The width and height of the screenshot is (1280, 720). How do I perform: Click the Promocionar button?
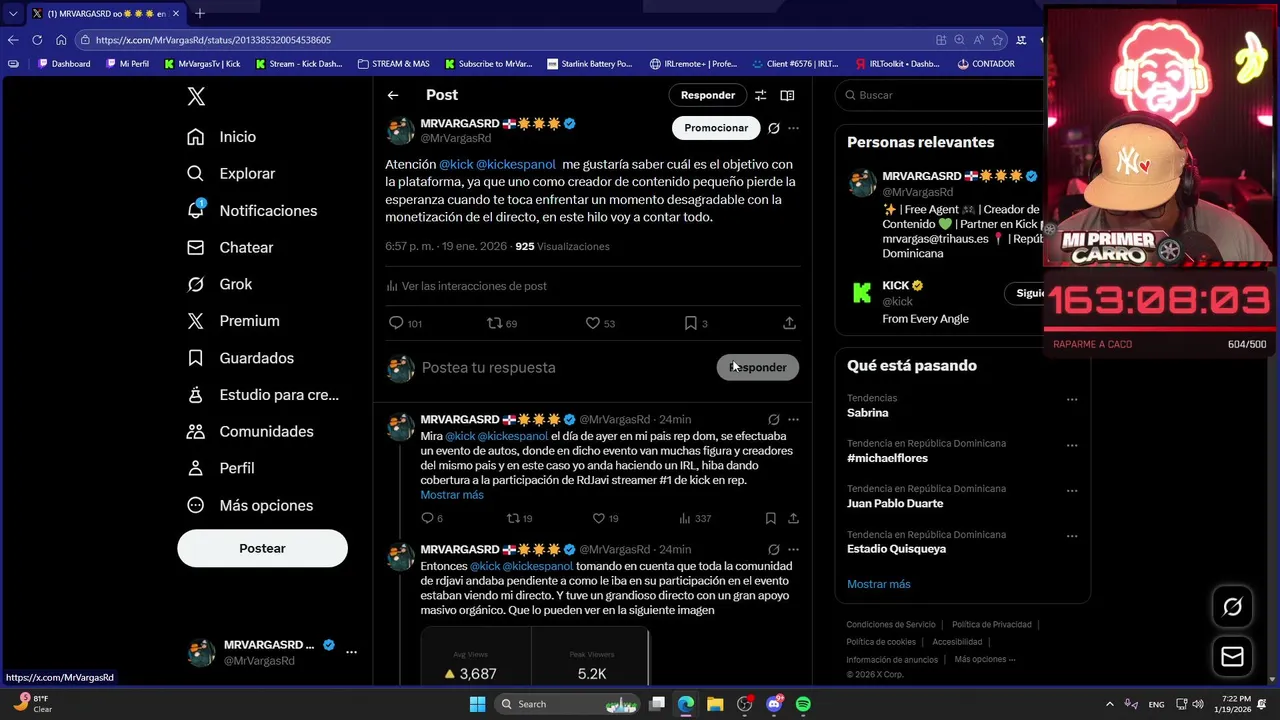point(716,128)
